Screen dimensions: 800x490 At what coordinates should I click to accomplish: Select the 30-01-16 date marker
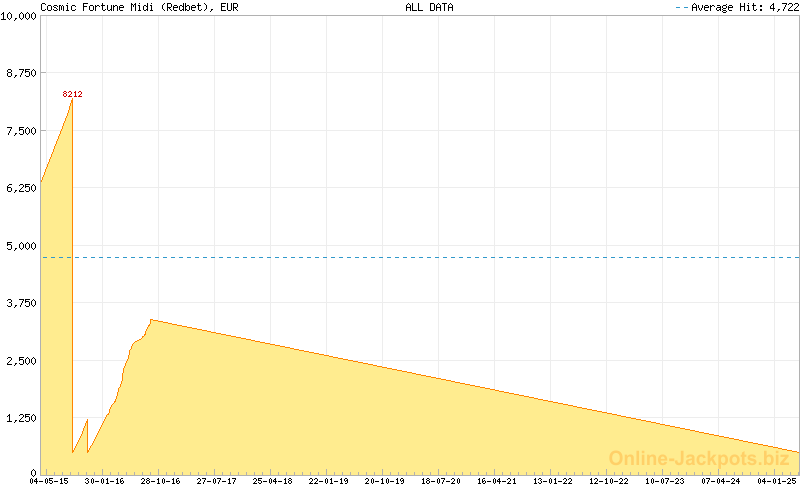(x=104, y=481)
